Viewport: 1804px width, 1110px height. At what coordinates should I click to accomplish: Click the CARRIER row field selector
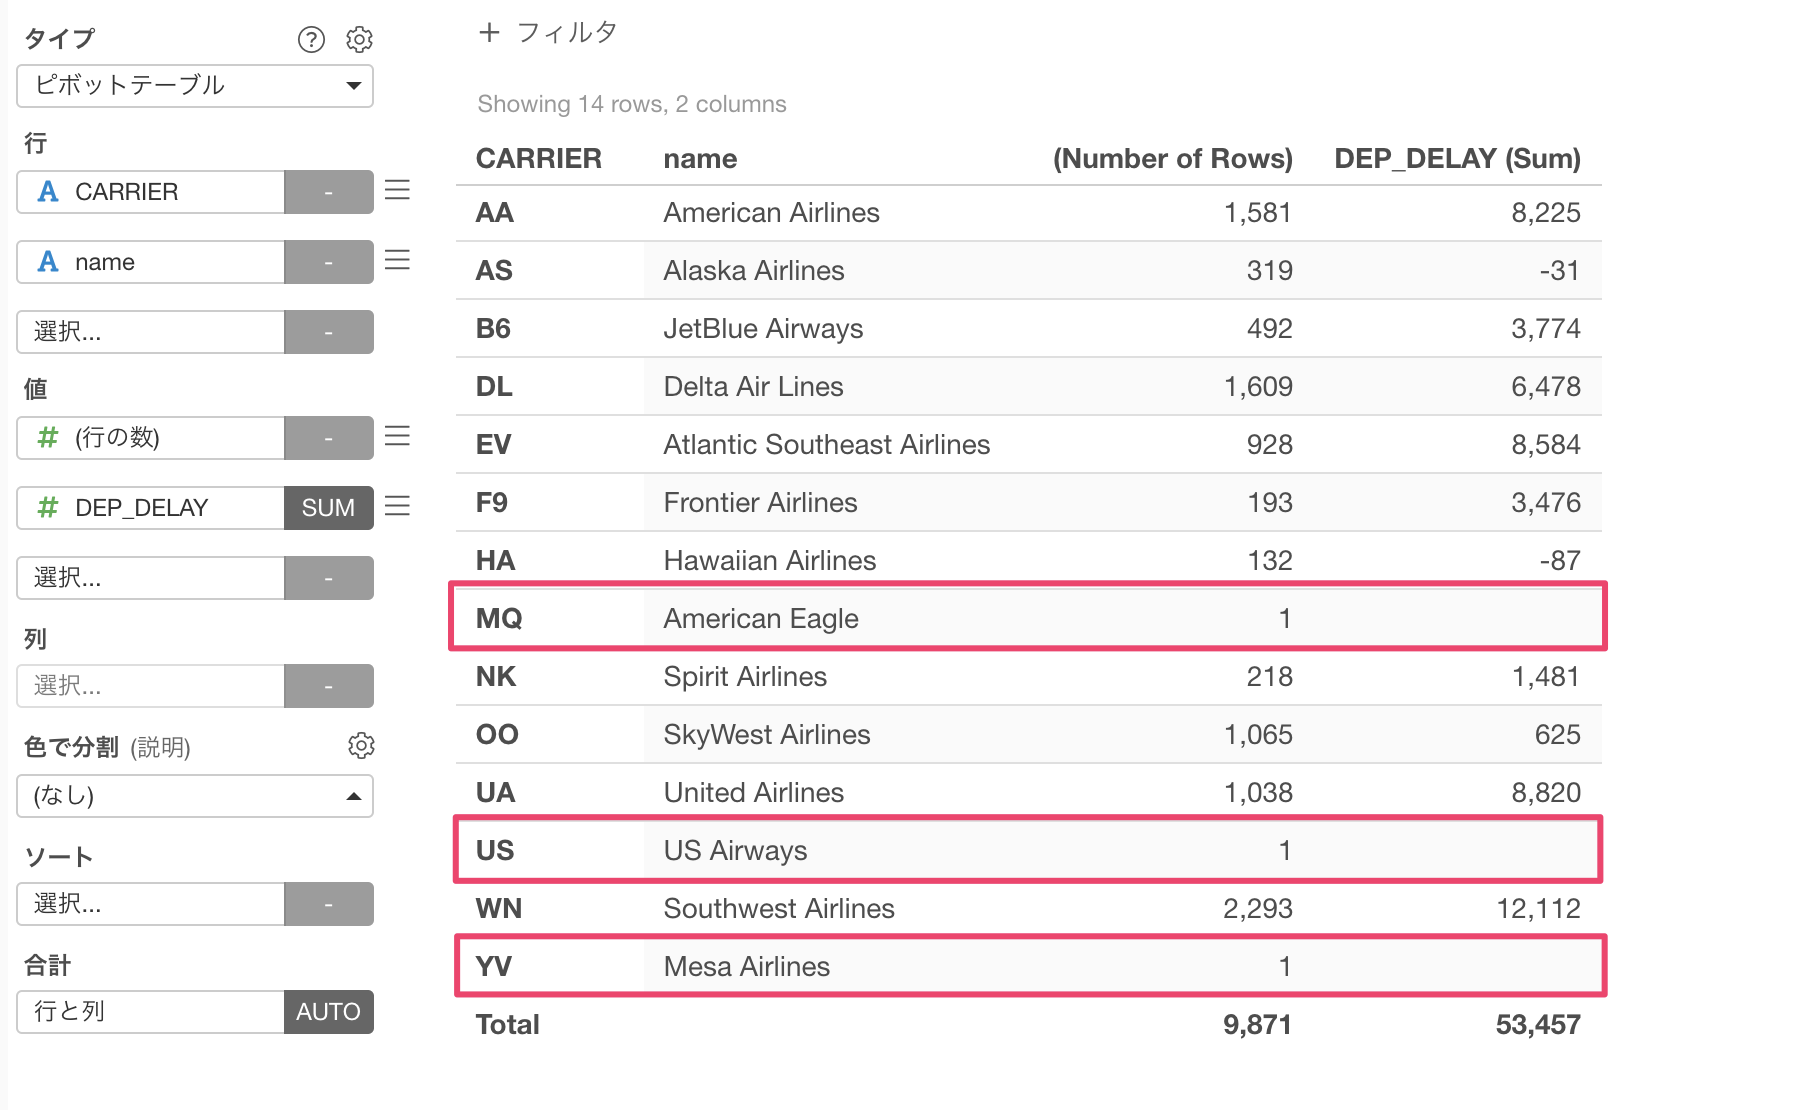[151, 192]
